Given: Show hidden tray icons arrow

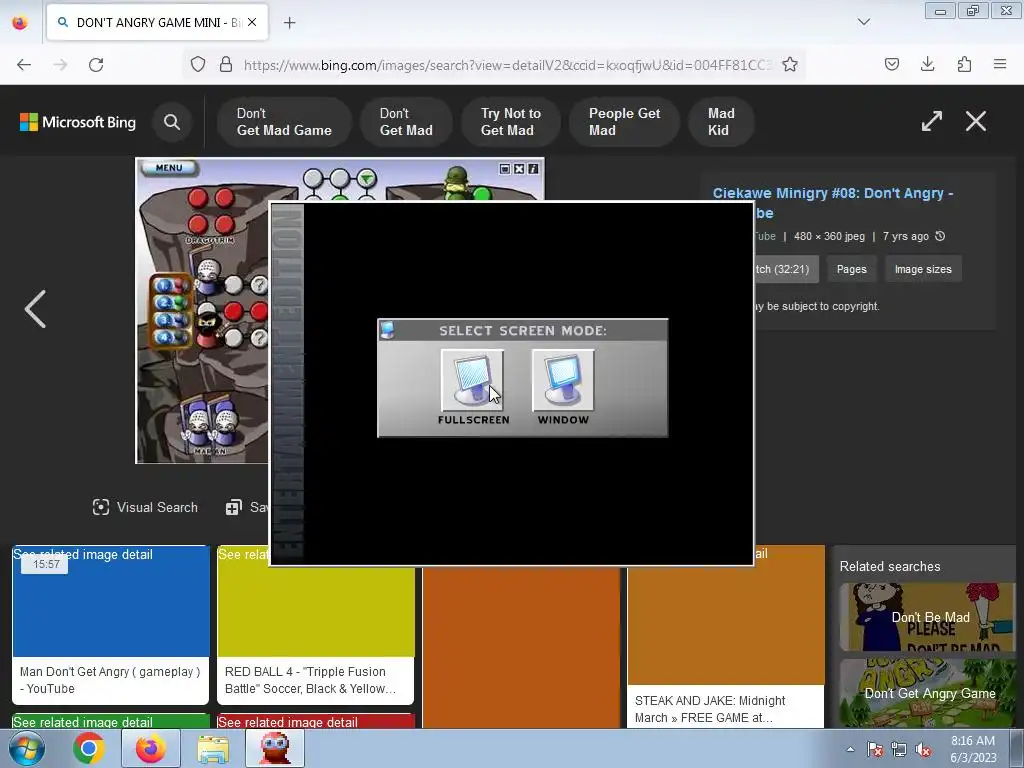Looking at the screenshot, I should [850, 749].
